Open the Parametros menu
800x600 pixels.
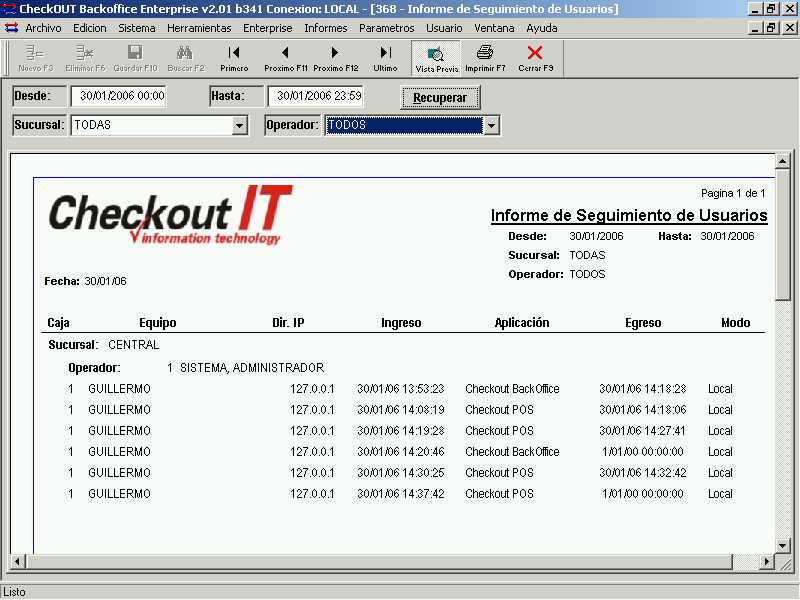tap(387, 28)
